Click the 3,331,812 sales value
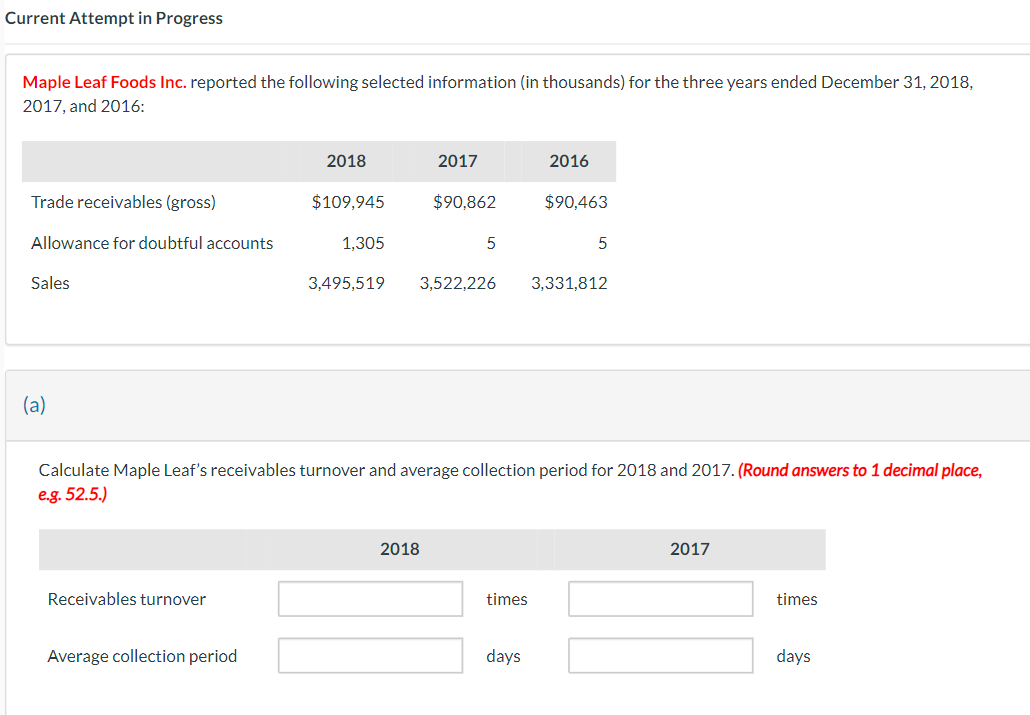Viewport: 1030px width, 715px height. (570, 283)
